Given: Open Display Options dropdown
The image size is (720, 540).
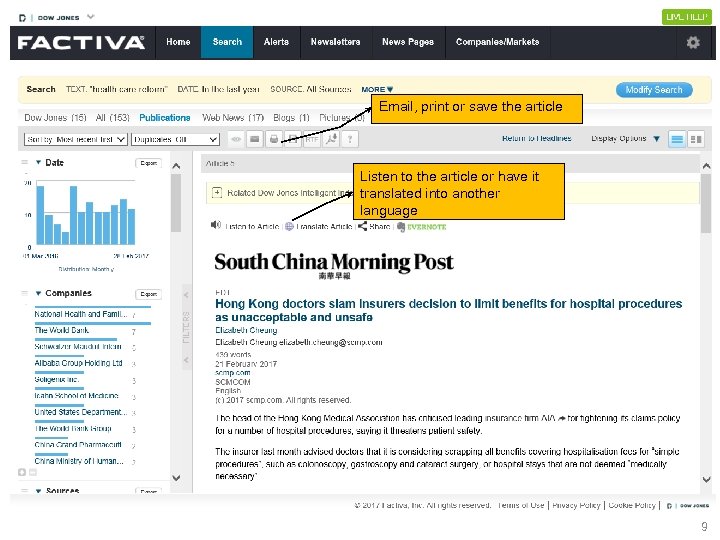Looking at the screenshot, I should point(625,138).
